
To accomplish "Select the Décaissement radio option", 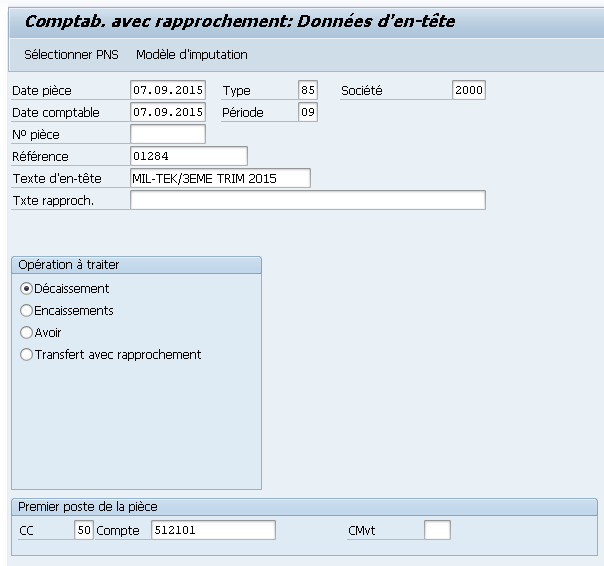I will pos(27,289).
